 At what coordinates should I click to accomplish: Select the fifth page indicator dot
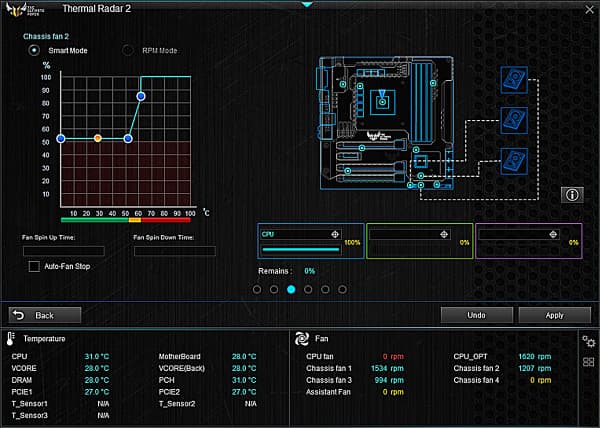coord(325,290)
